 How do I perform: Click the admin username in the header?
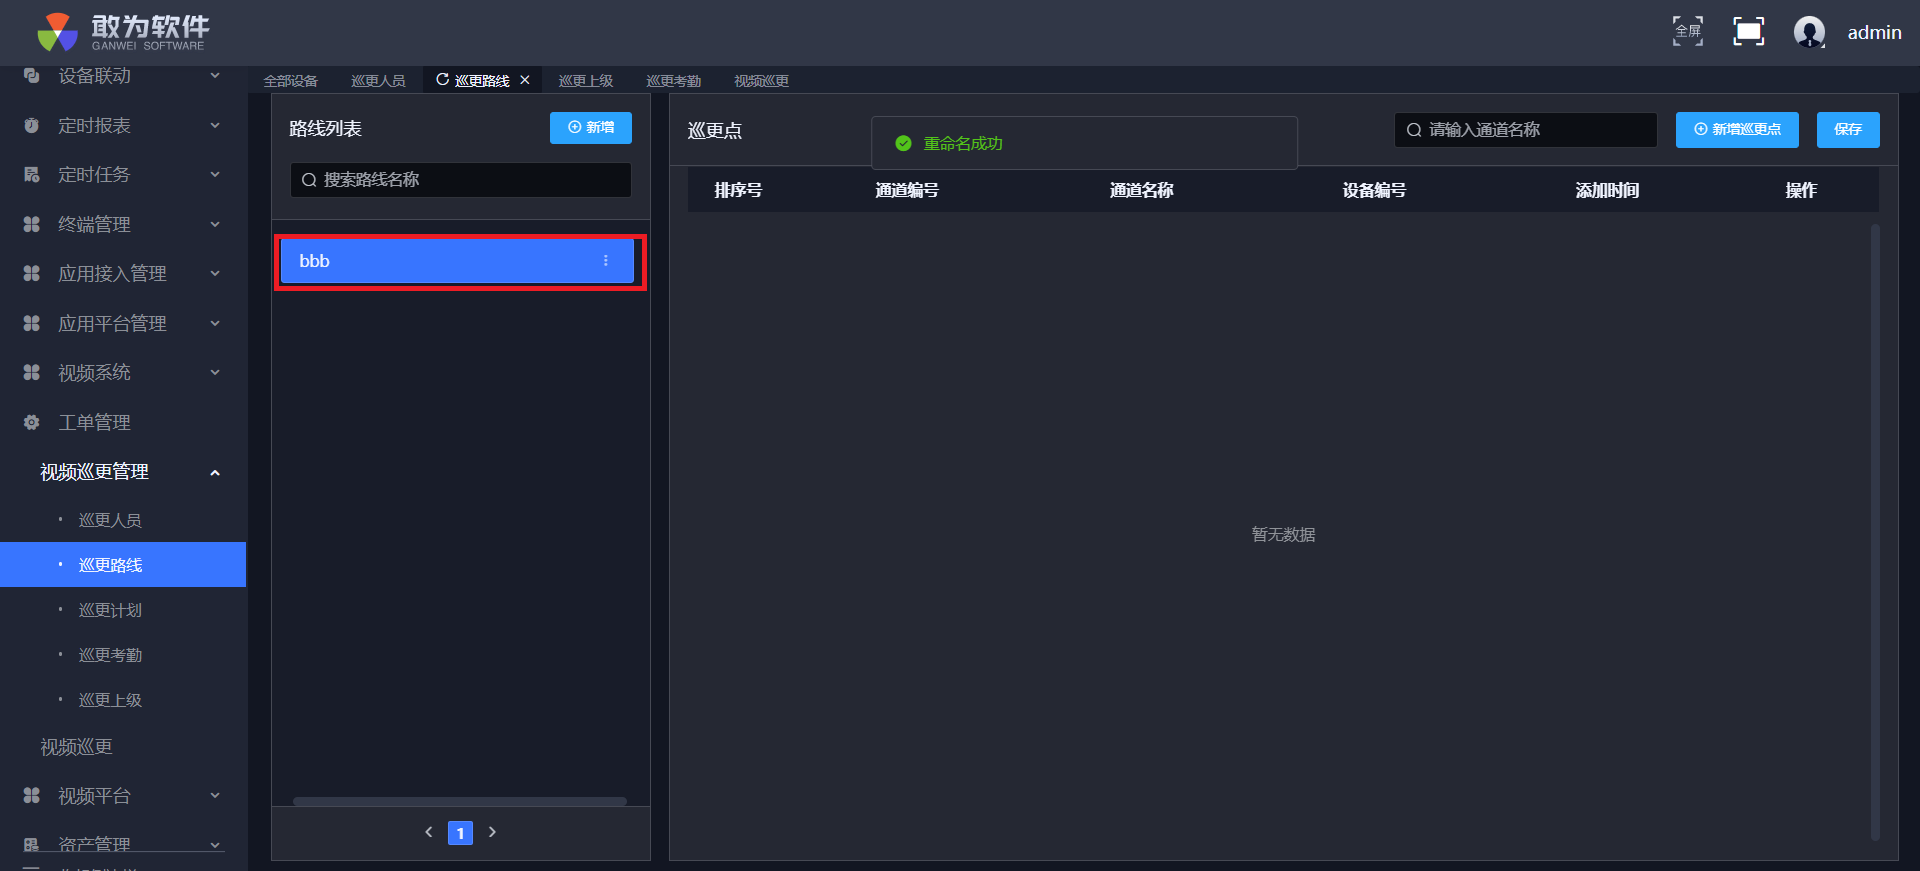click(x=1874, y=33)
